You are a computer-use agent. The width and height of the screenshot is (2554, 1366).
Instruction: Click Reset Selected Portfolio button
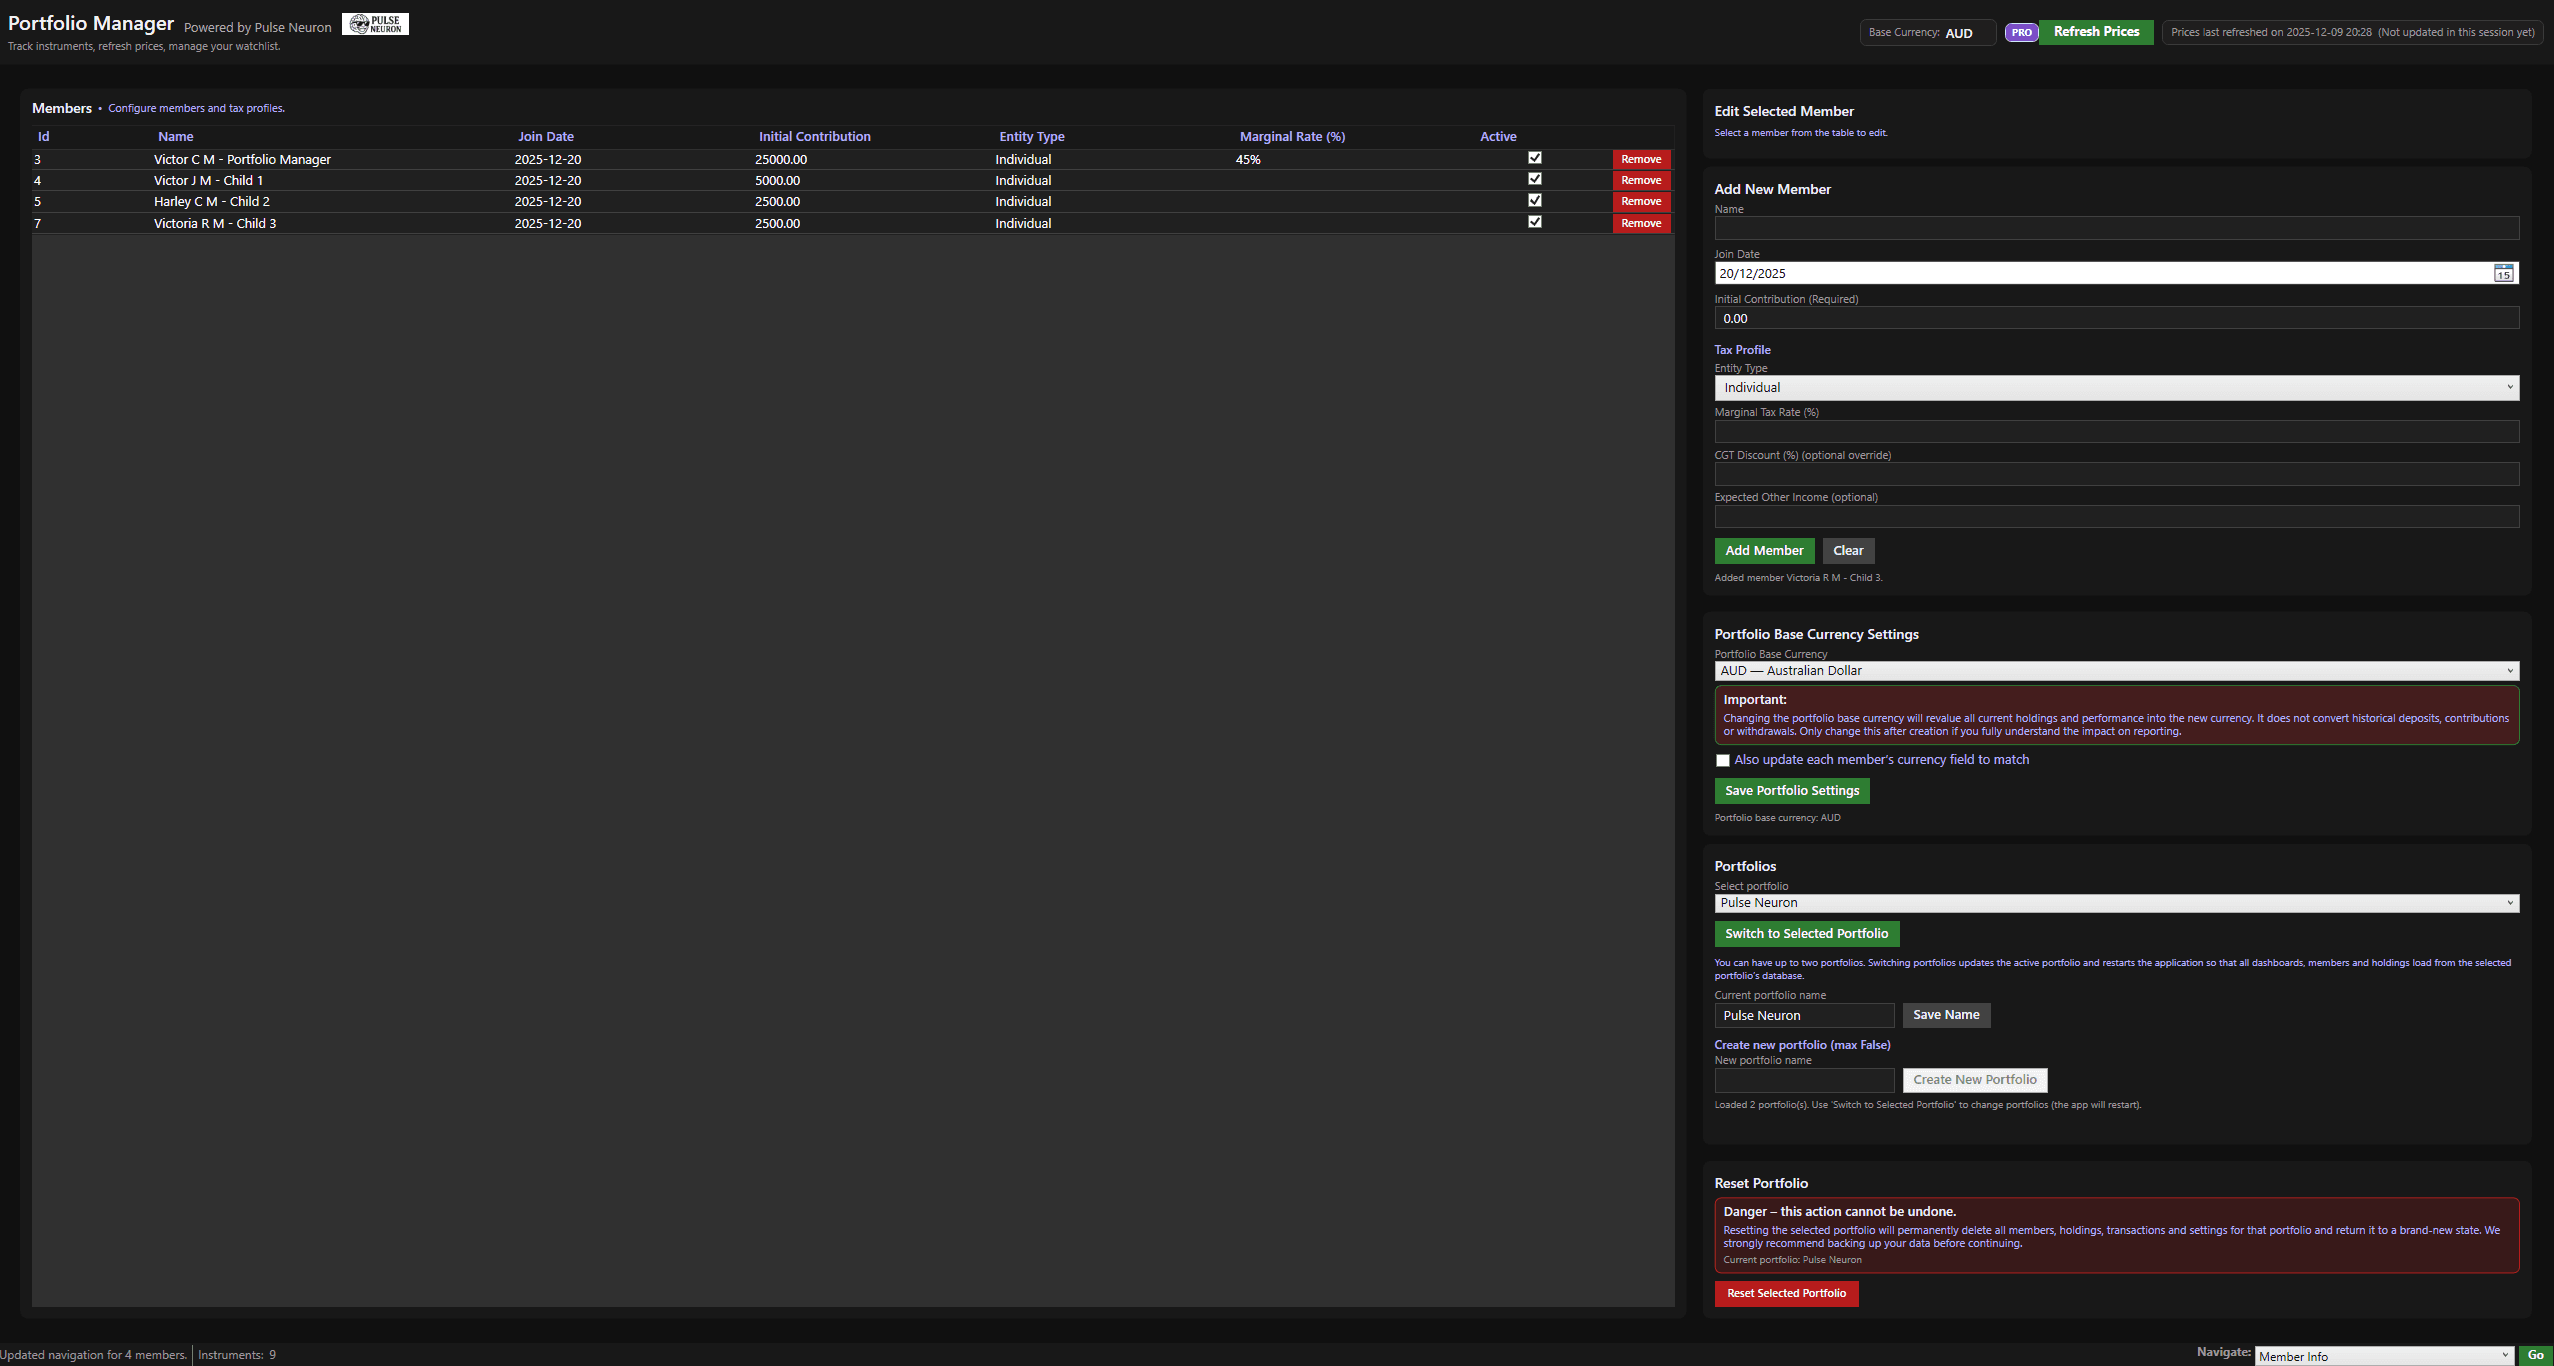point(1785,1293)
